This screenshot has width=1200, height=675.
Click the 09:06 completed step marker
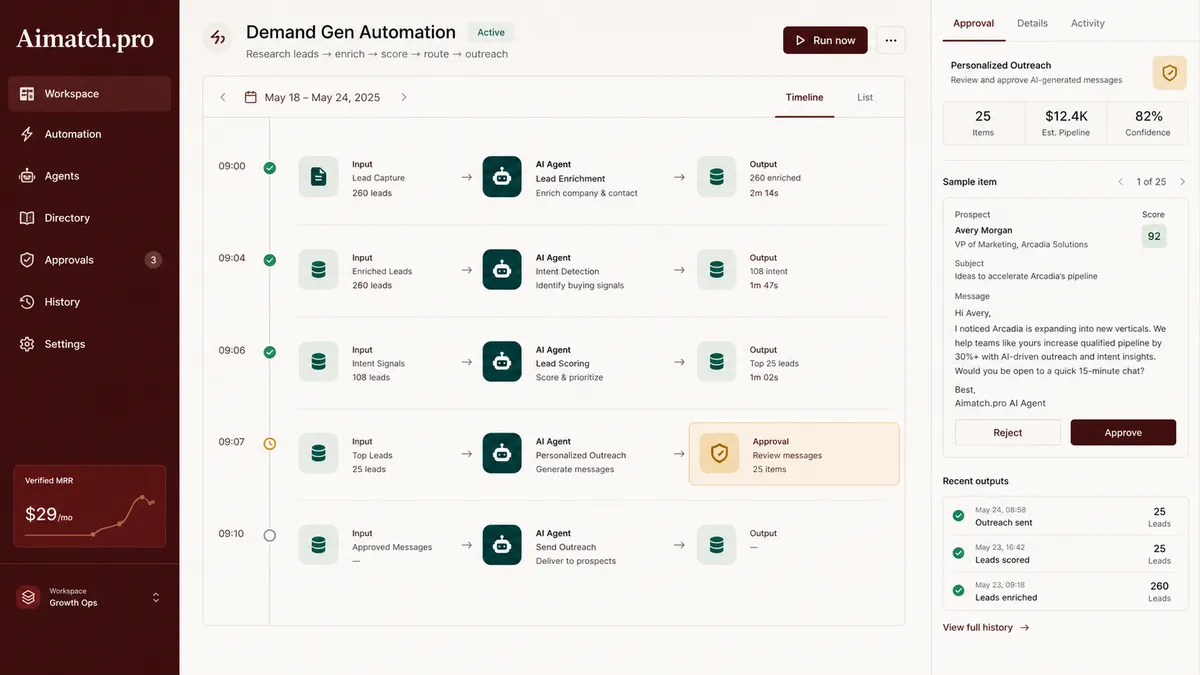point(269,352)
